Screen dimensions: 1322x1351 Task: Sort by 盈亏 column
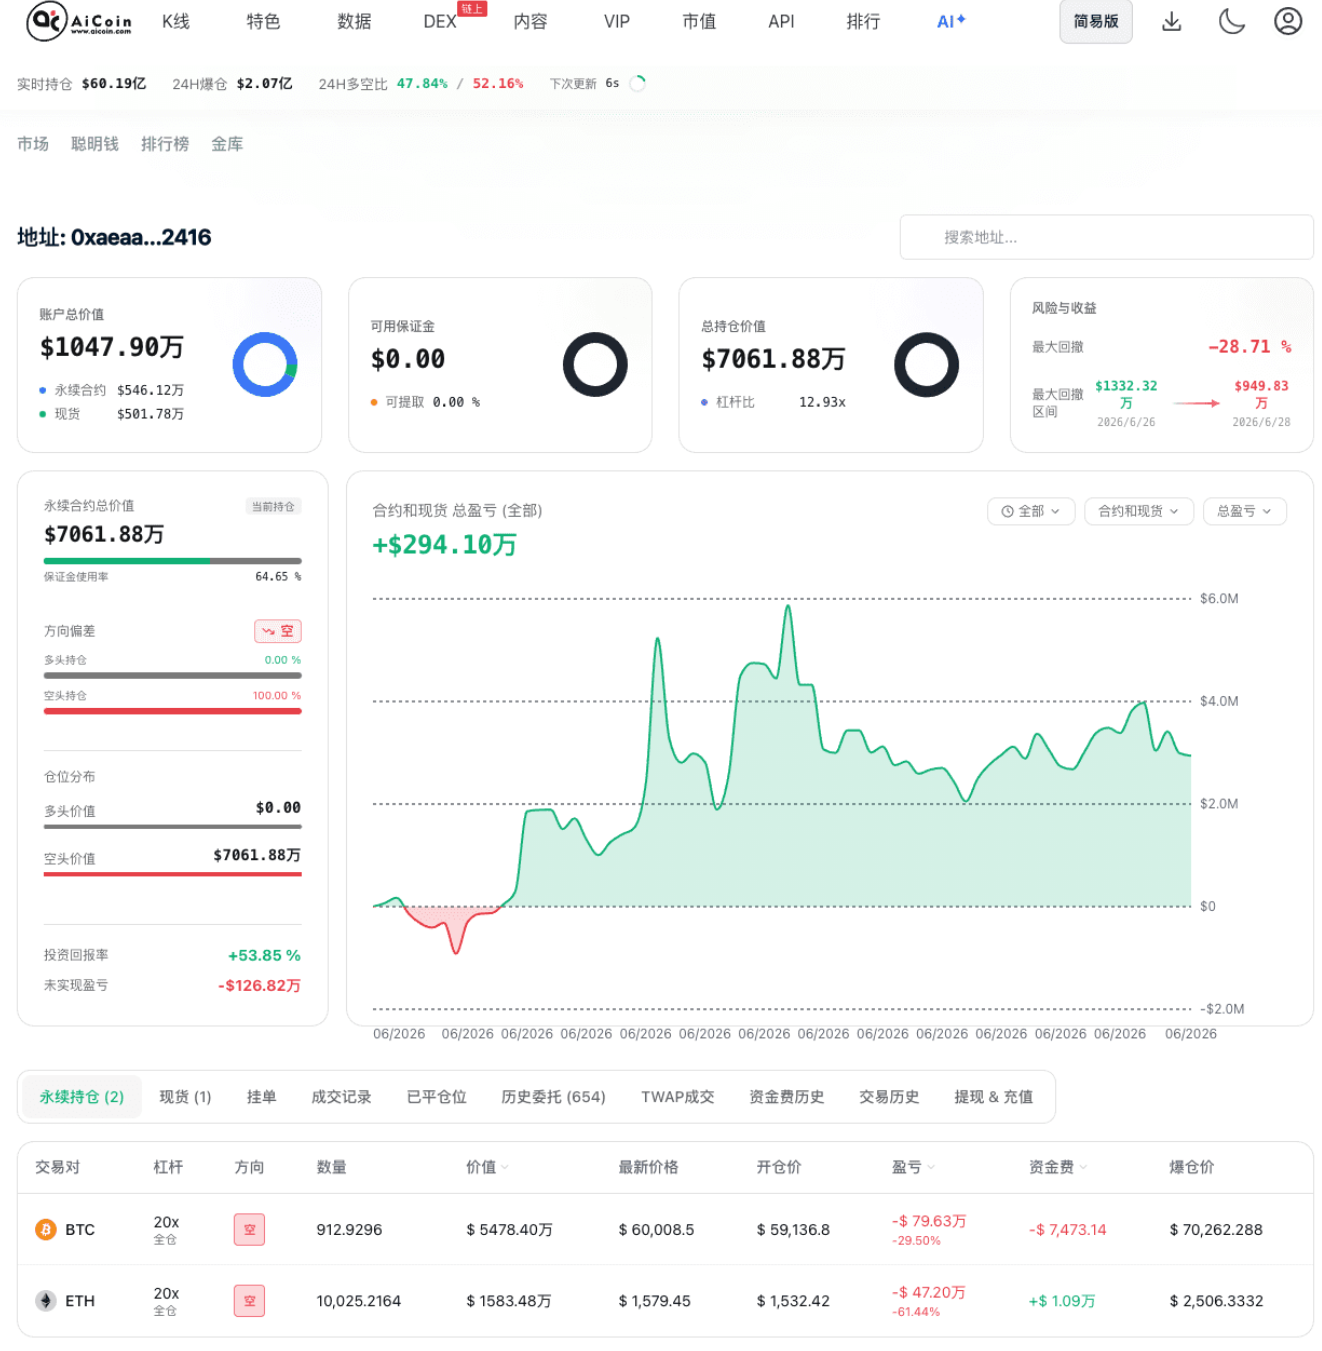pyautogui.click(x=913, y=1167)
